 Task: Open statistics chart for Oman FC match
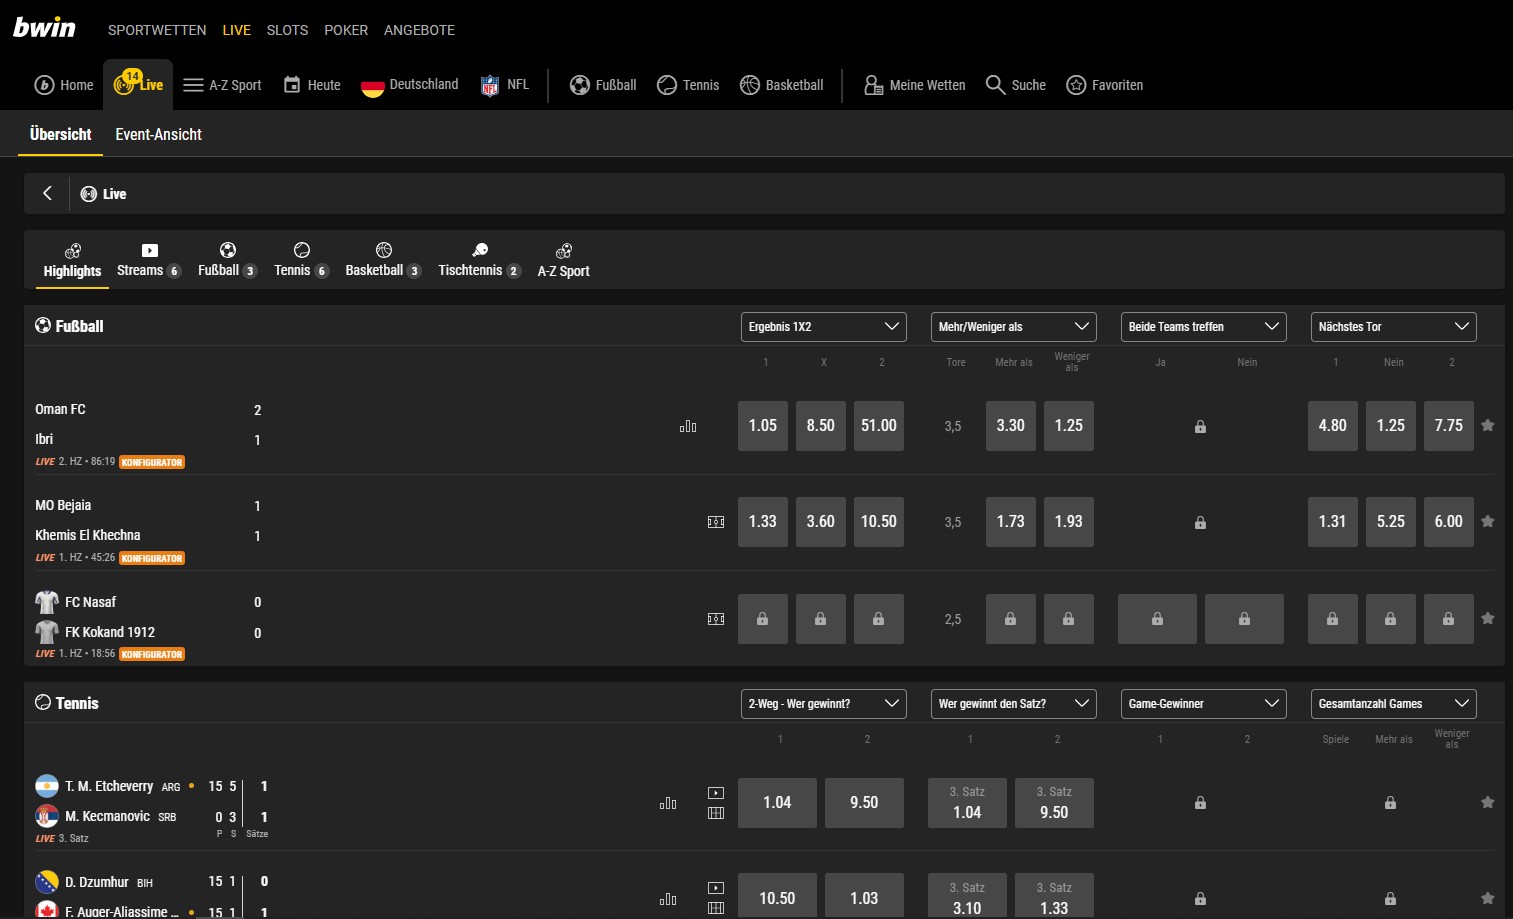point(688,426)
